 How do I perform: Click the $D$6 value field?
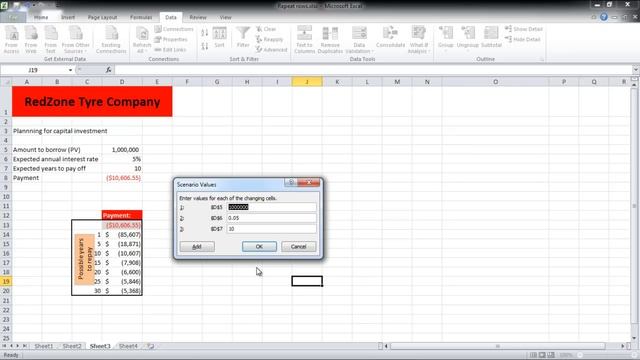coord(271,218)
